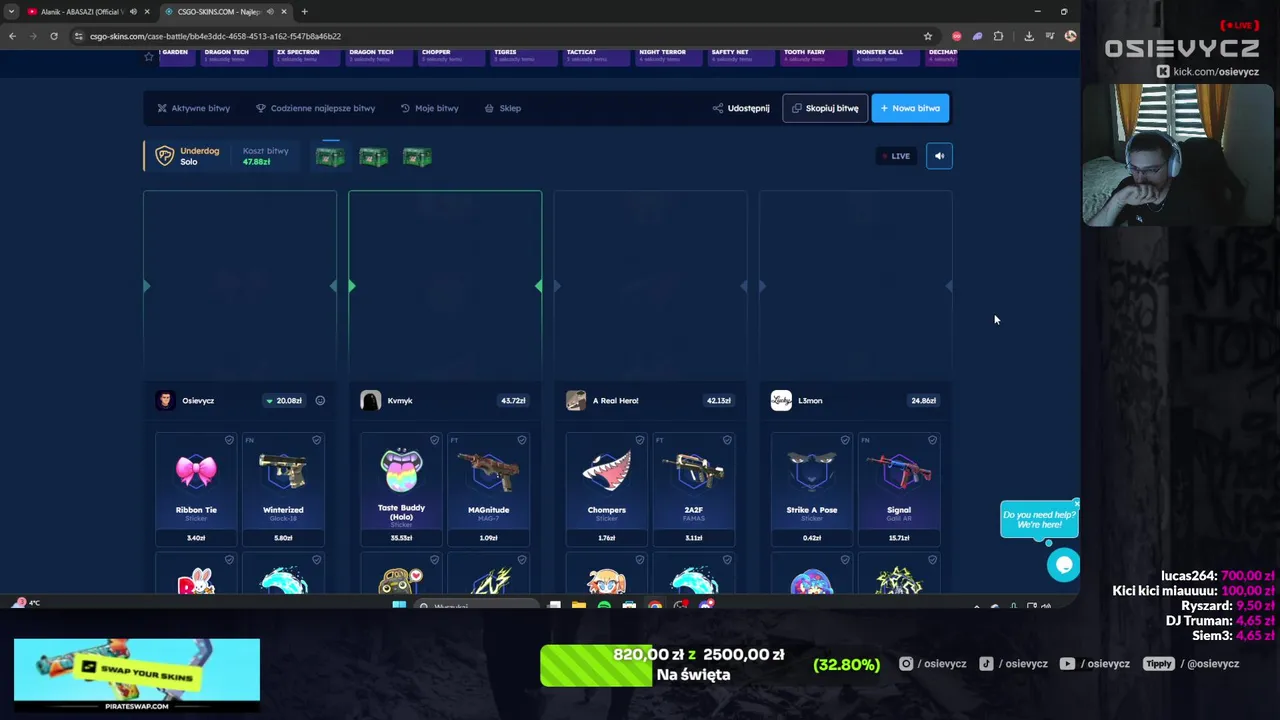
Task: Click the NIGHT TERROR drop in the ticker
Action: click(667, 56)
